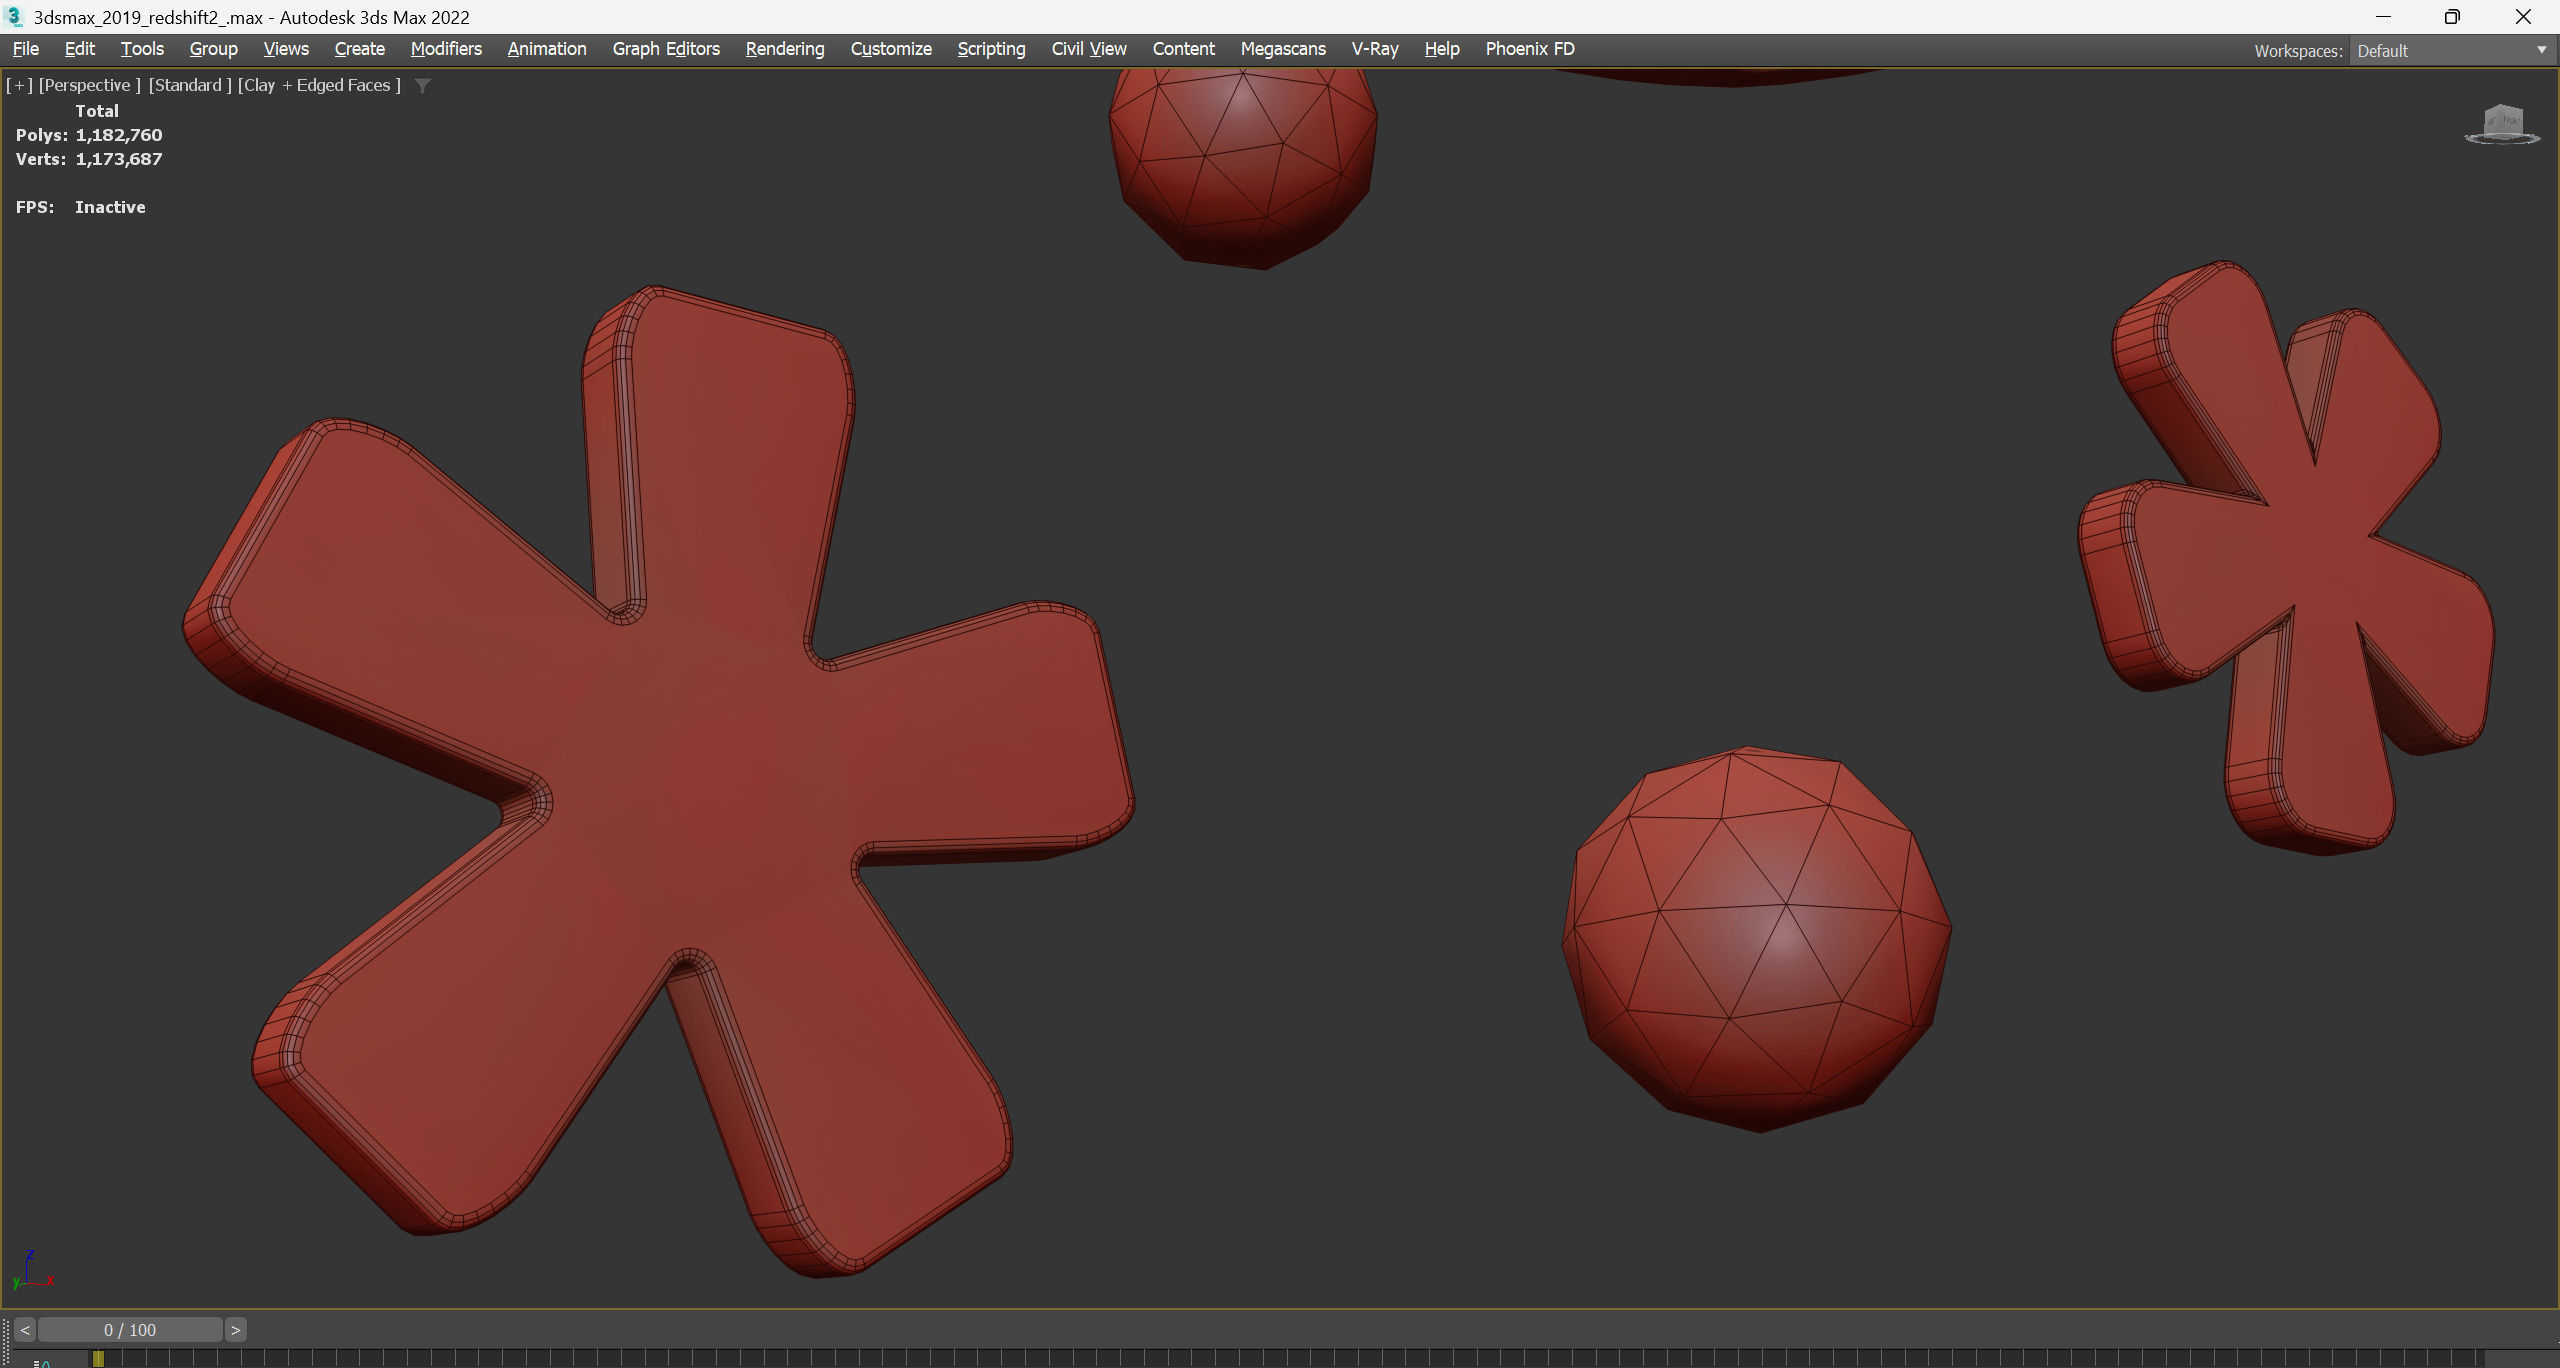Open the Modifiers menu

tap(446, 49)
